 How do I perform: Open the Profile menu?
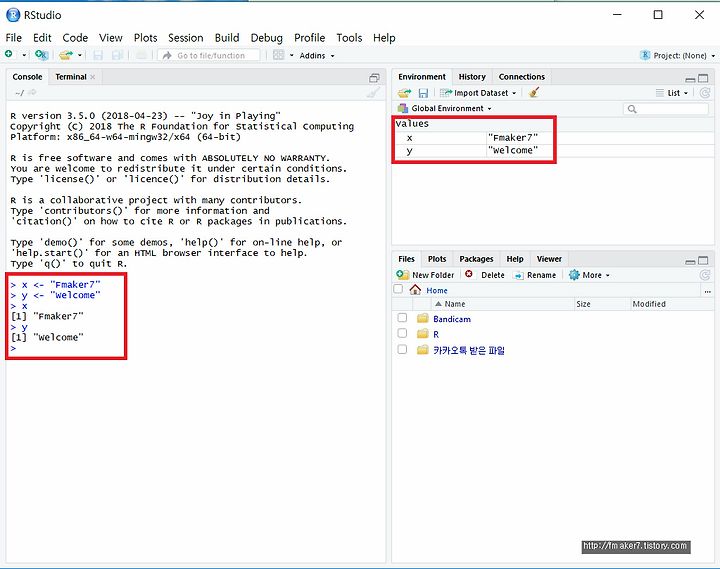point(309,38)
